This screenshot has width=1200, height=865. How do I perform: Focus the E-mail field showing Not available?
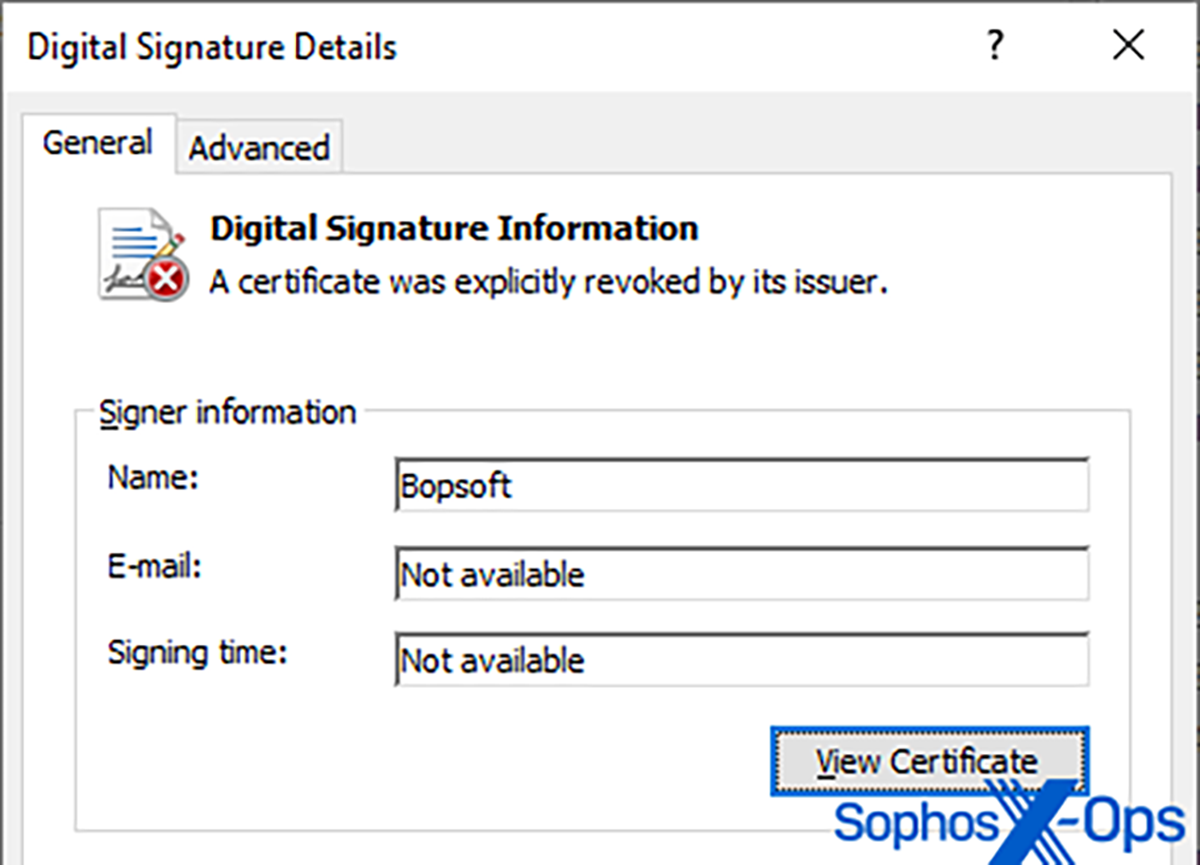741,575
